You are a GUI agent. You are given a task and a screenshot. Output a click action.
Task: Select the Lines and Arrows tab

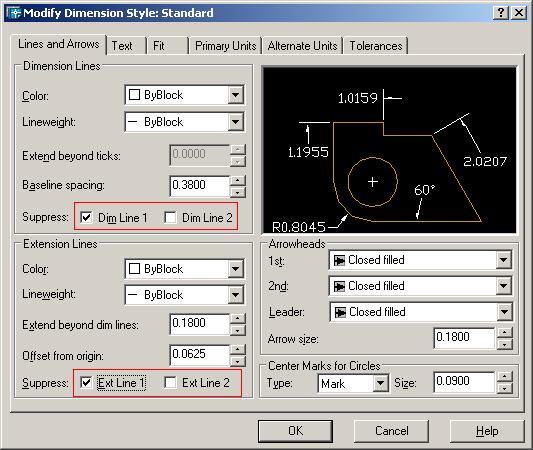click(x=59, y=44)
